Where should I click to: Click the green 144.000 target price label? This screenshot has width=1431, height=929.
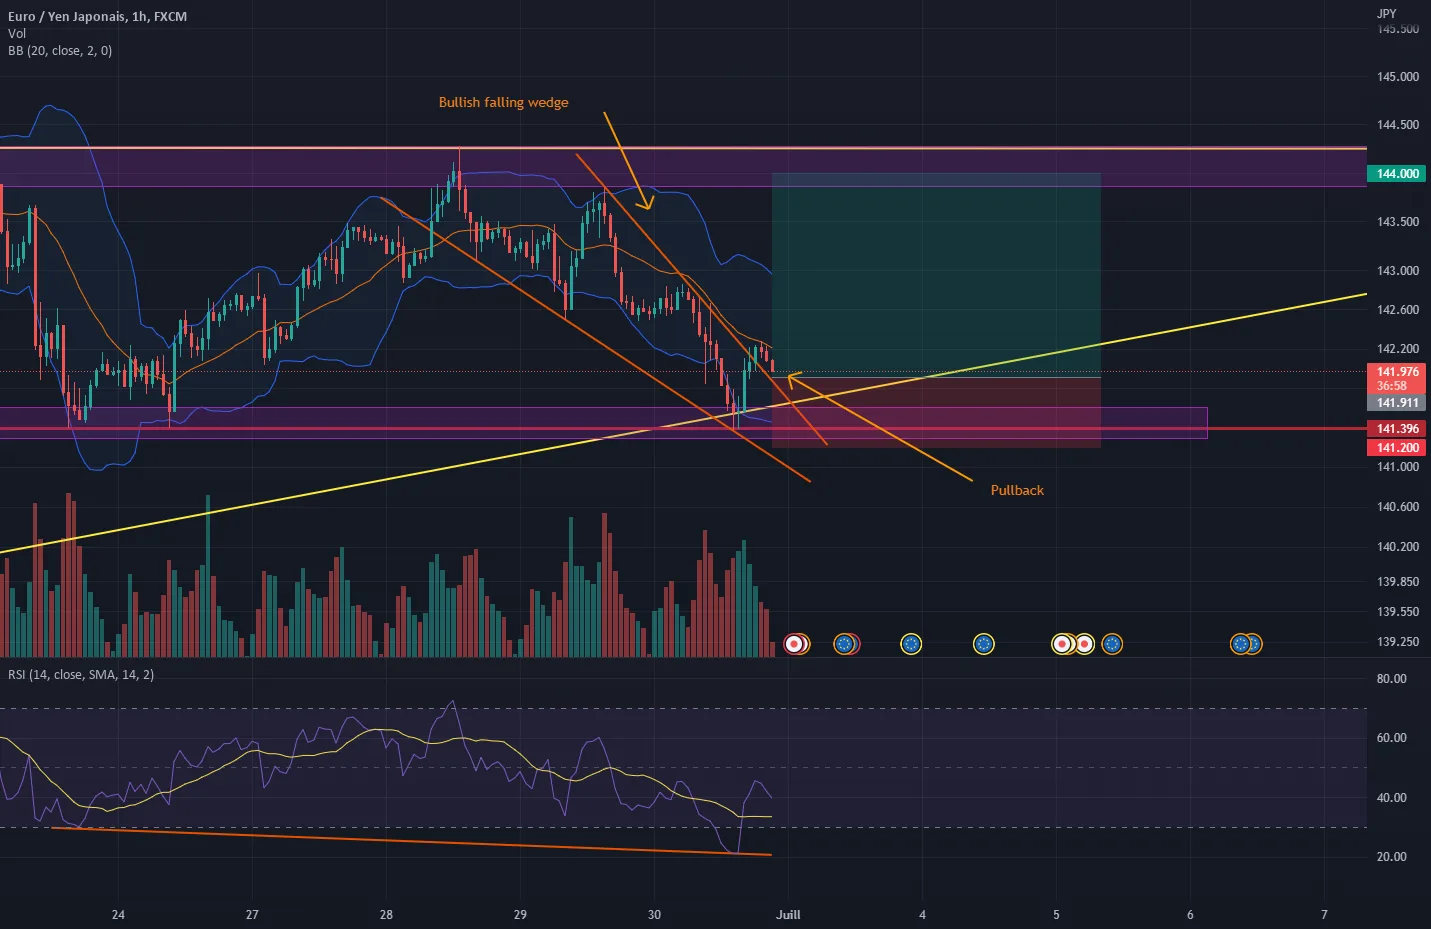(1397, 174)
